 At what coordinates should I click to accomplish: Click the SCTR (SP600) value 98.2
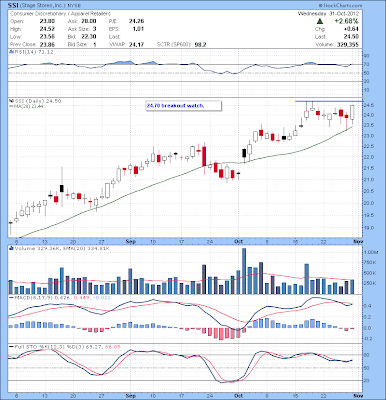[x=200, y=44]
